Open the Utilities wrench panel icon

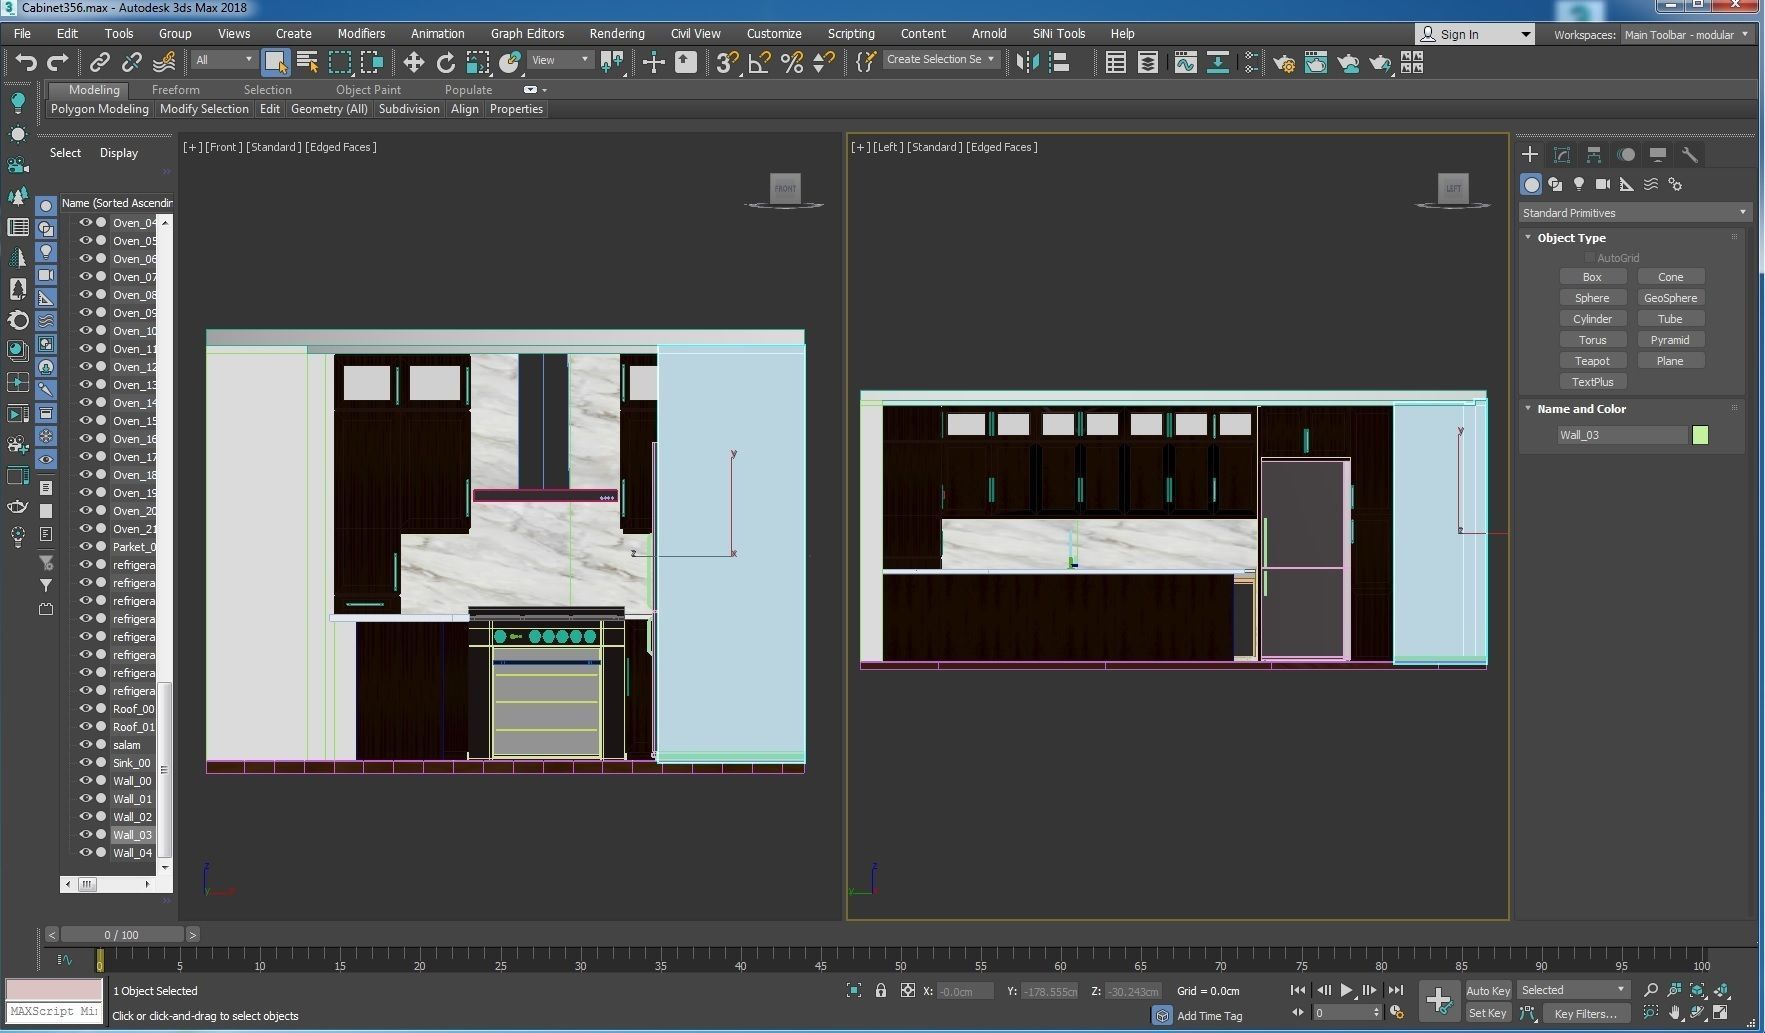coord(1690,154)
